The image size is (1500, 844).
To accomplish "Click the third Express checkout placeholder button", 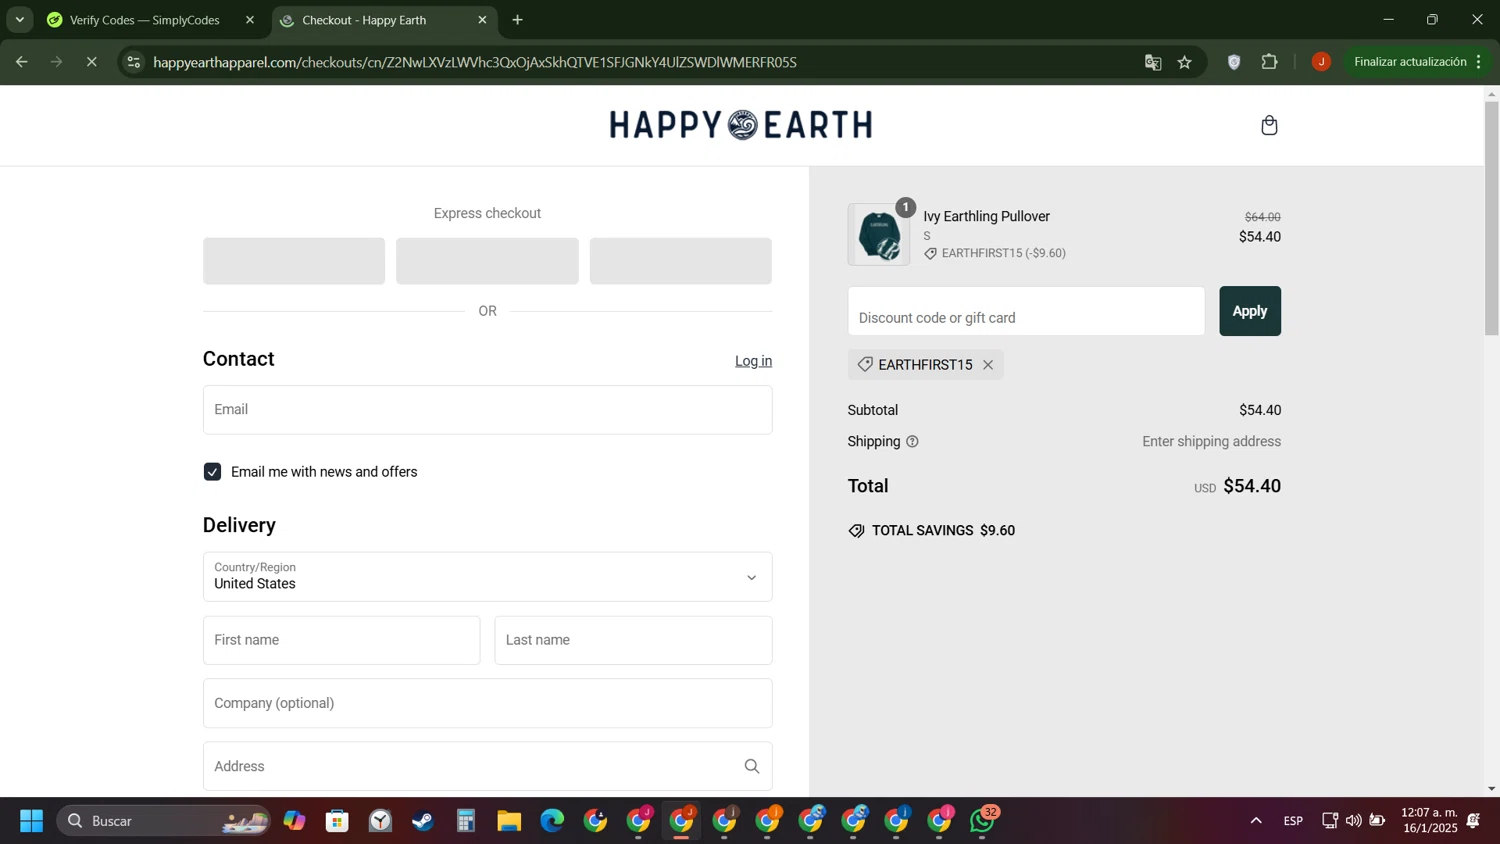I will [x=680, y=261].
